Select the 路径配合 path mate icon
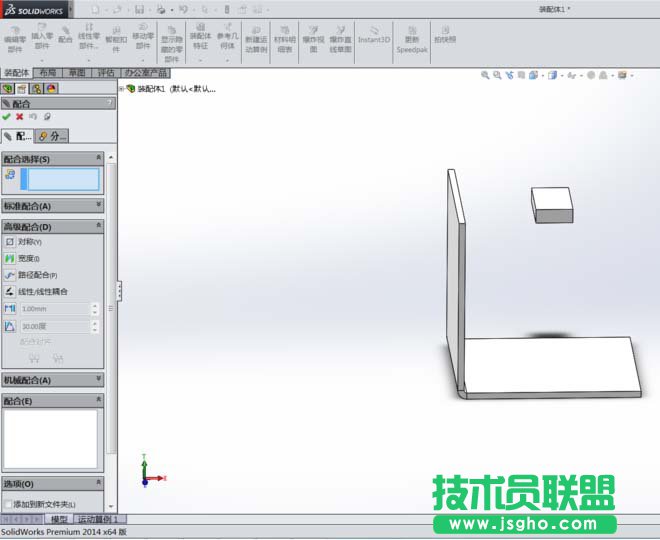Viewport: 660px width, 540px height. [10, 275]
